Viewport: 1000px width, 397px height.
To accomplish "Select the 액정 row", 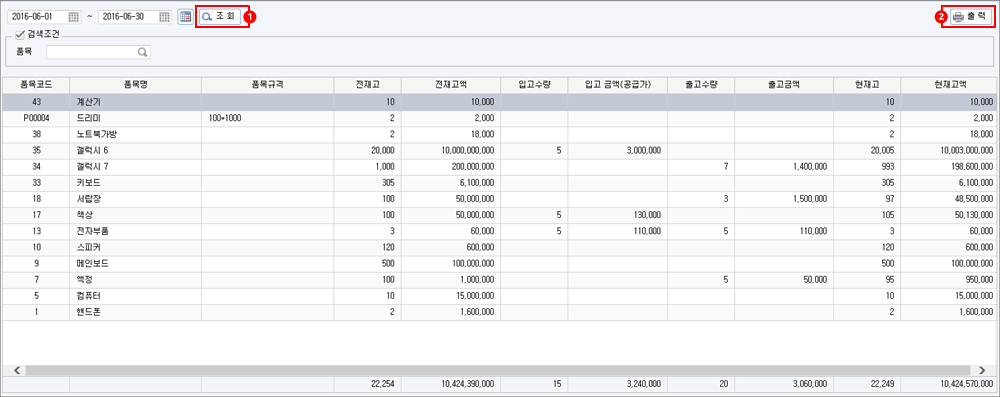I will pyautogui.click(x=500, y=280).
